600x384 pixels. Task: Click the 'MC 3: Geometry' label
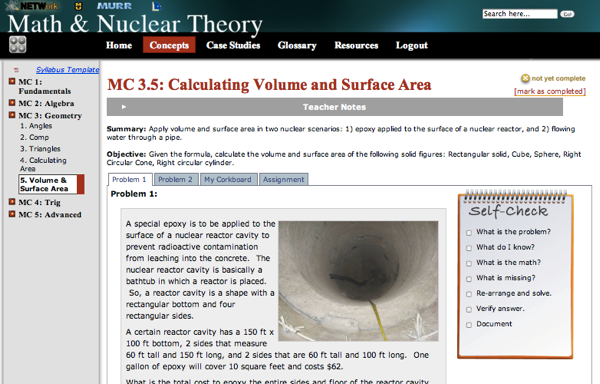(50, 116)
